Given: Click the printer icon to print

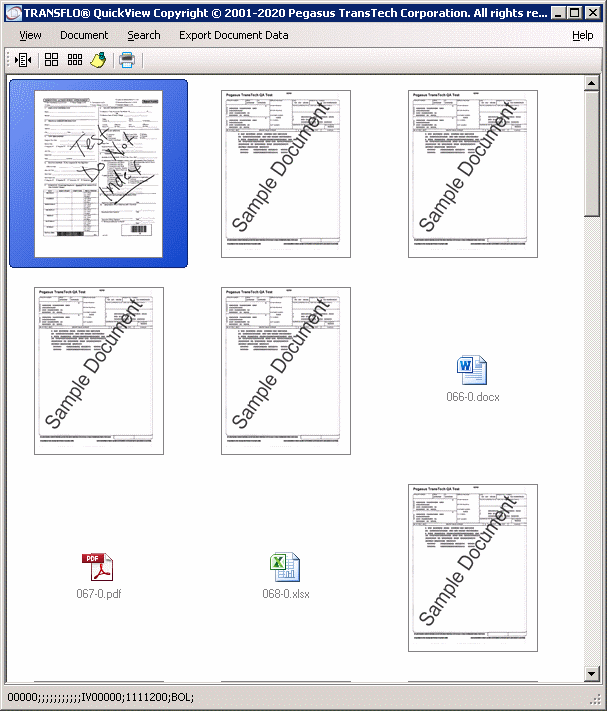Looking at the screenshot, I should 127,60.
